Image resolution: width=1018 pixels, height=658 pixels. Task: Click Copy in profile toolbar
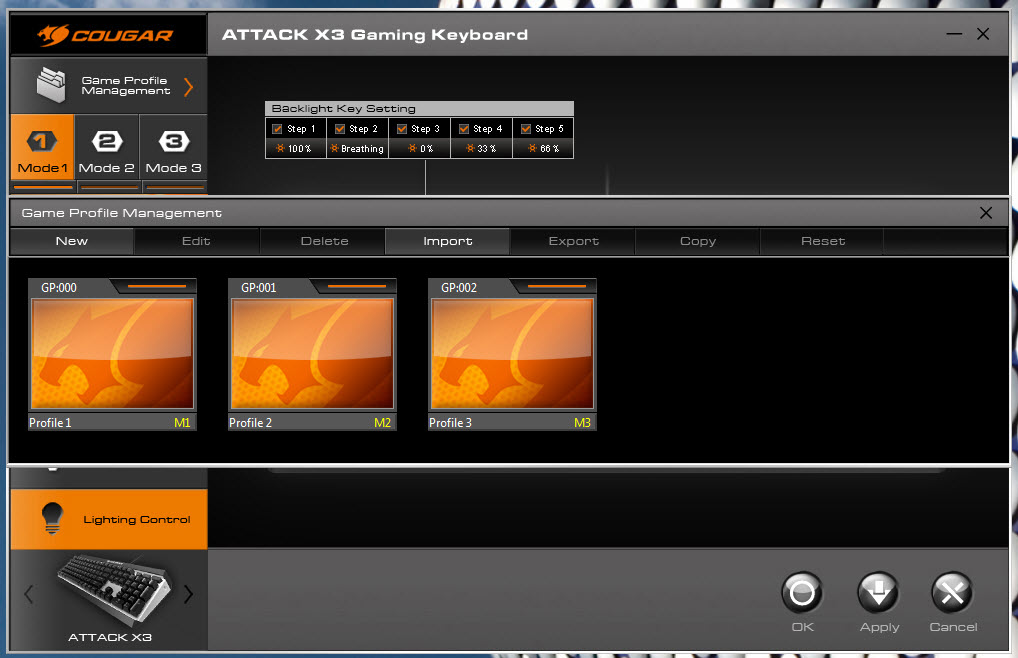click(698, 241)
